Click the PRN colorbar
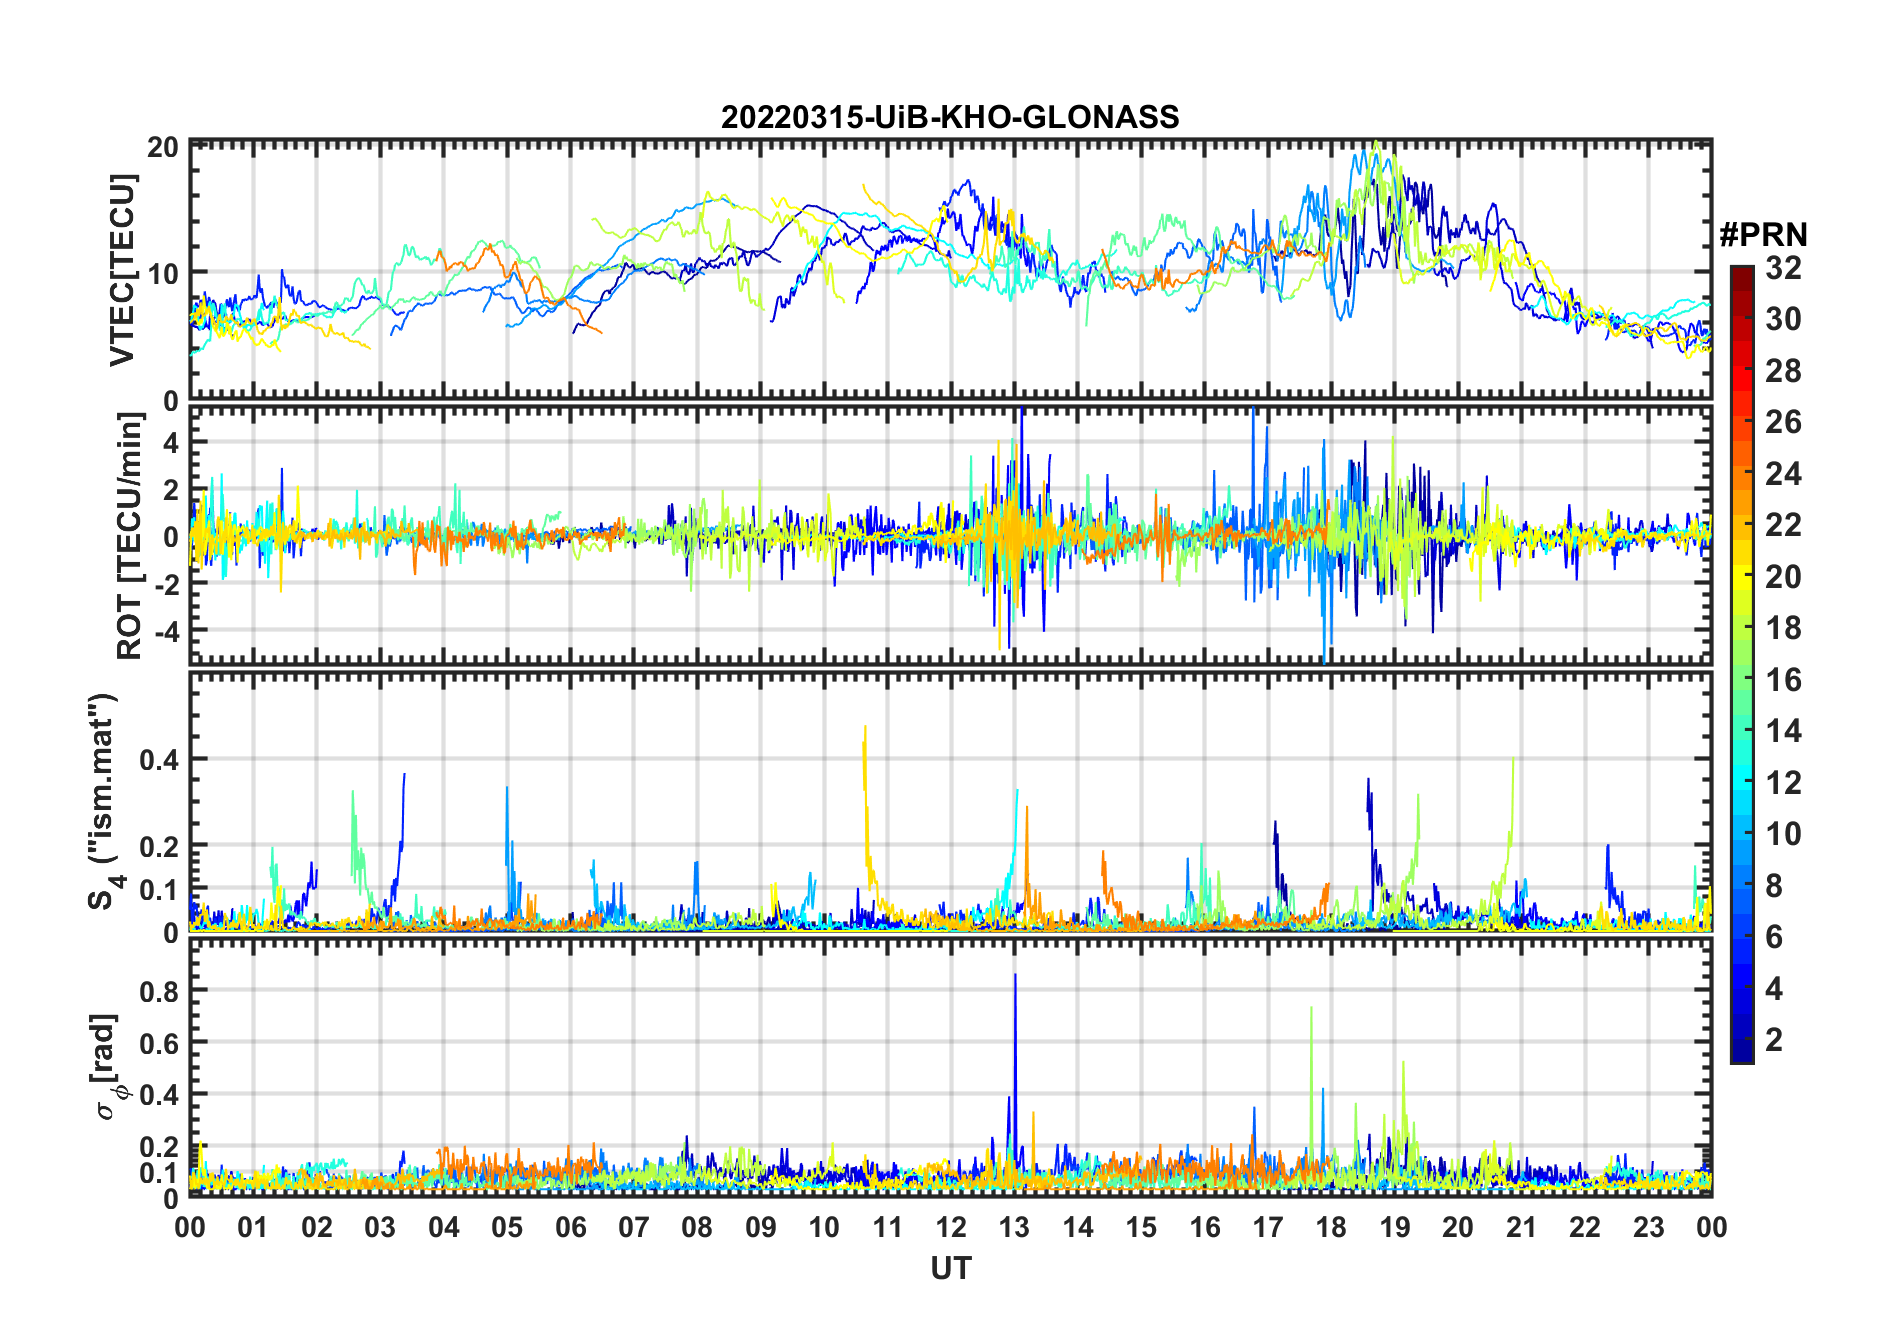This screenshot has height=1330, width=1902. coord(1741,664)
